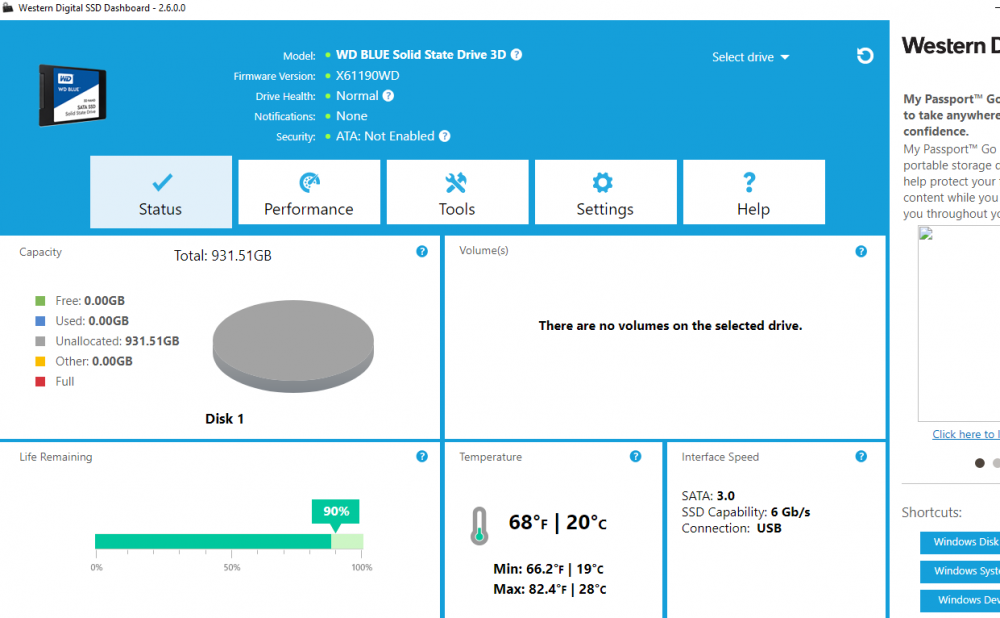The height and width of the screenshot is (618, 1000).
Task: Click the Life Remaining help icon
Action: [422, 456]
